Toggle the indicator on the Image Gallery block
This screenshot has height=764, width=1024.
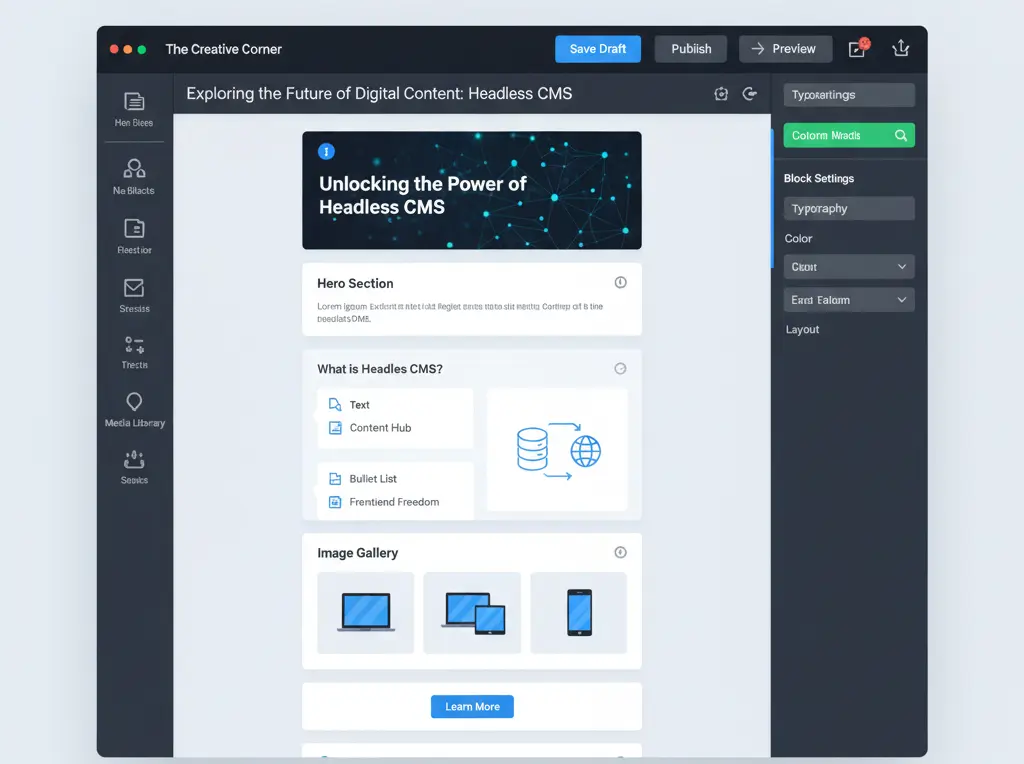(x=620, y=551)
